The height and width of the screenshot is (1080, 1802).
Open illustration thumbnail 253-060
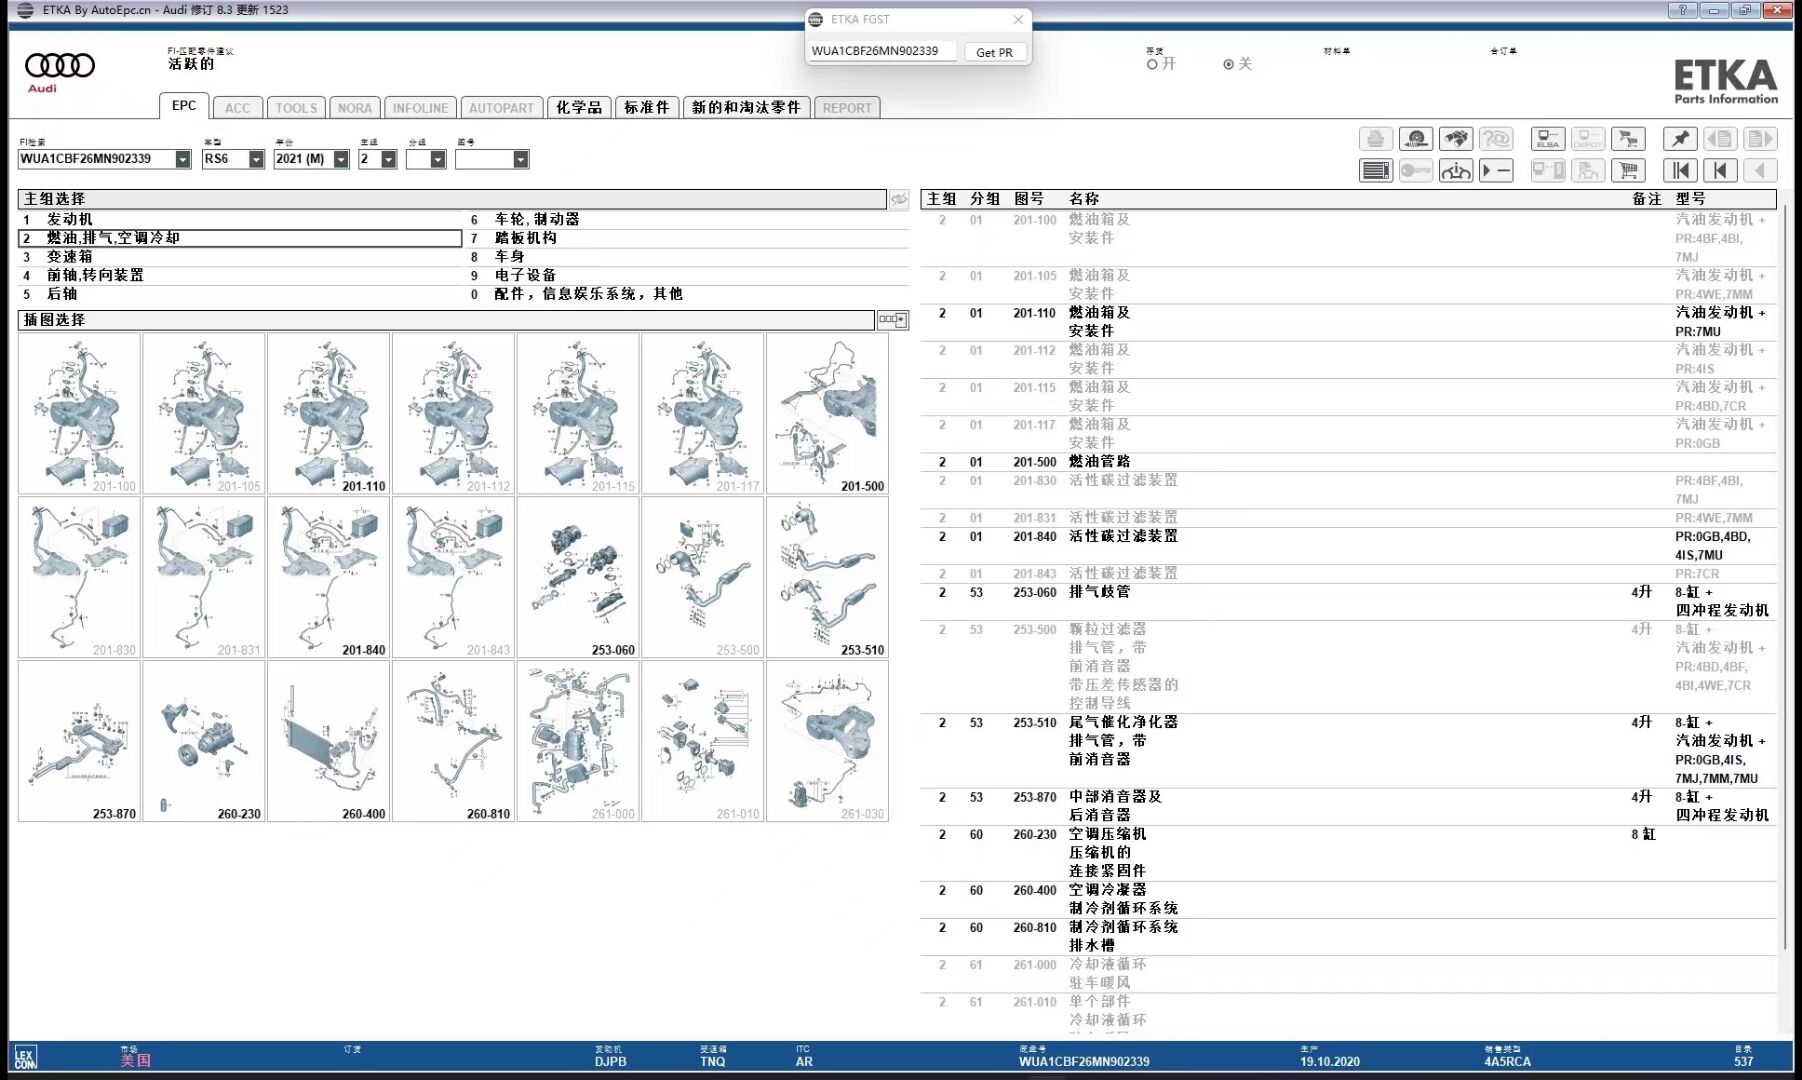pos(578,578)
